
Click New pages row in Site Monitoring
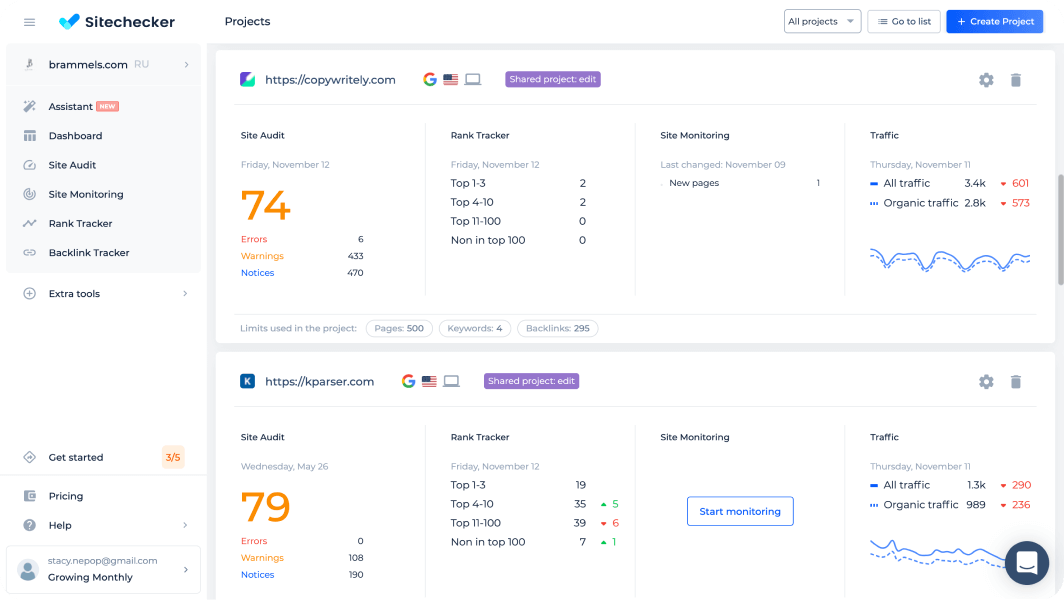click(740, 183)
